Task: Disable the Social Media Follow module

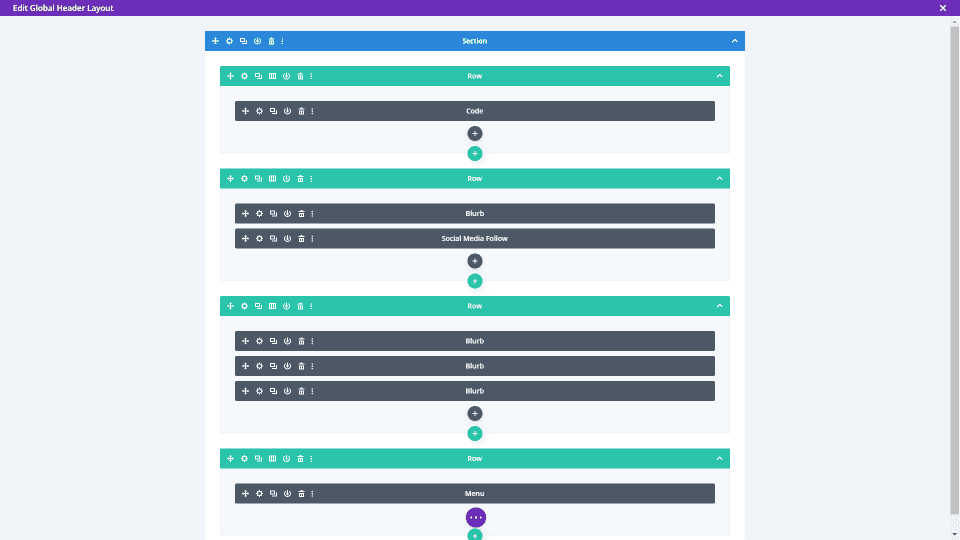Action: coord(287,238)
